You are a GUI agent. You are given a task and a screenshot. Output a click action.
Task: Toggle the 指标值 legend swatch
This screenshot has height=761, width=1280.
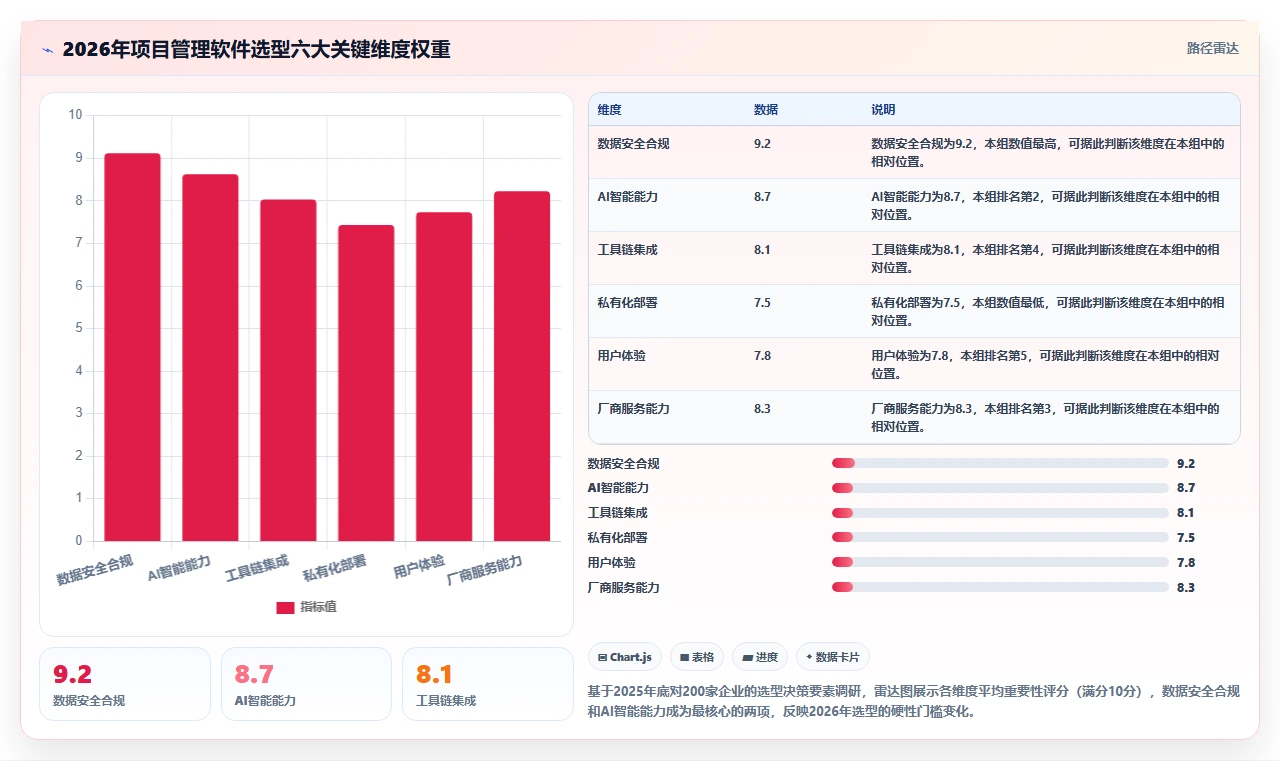285,607
